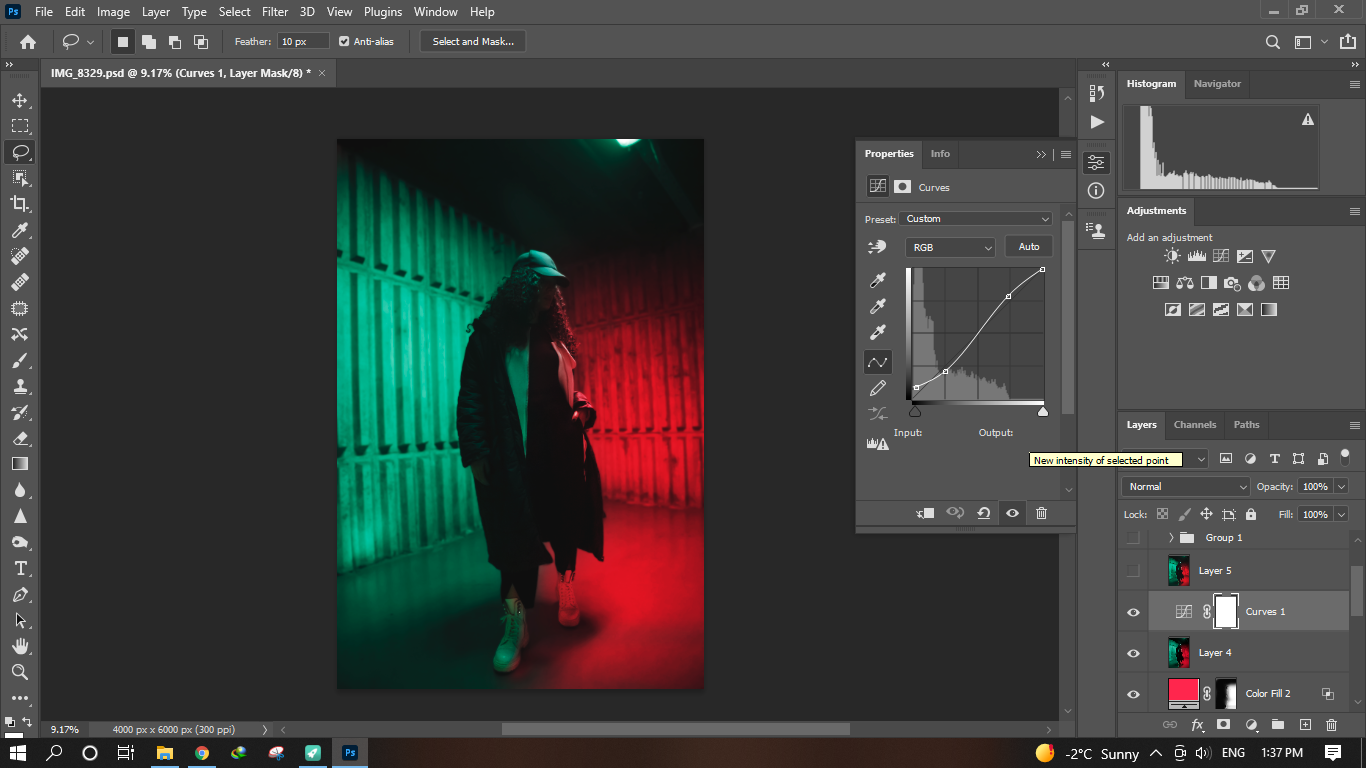Expand the Group 1 folder
The width and height of the screenshot is (1366, 768).
coord(1171,538)
